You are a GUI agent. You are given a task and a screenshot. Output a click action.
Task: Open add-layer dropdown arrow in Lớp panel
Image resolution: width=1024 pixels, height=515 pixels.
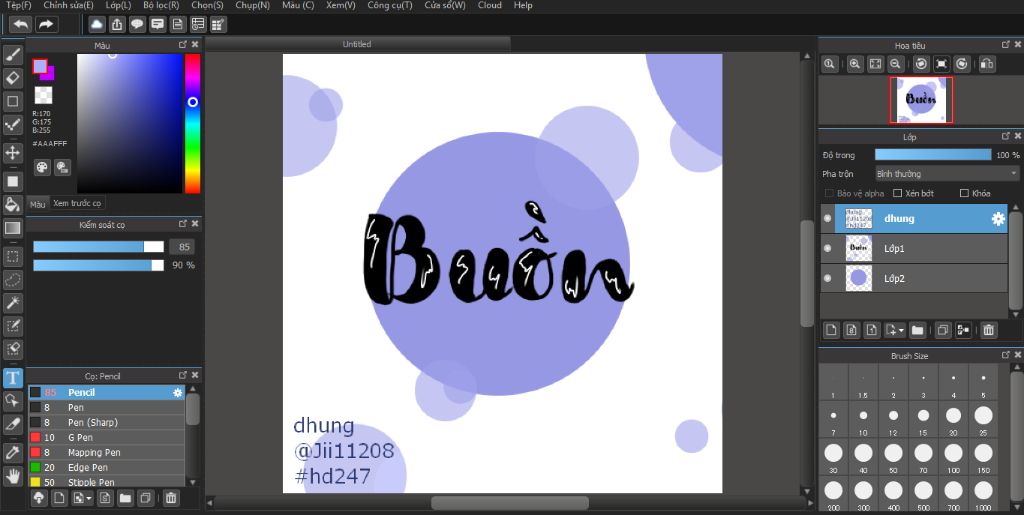[901, 330]
